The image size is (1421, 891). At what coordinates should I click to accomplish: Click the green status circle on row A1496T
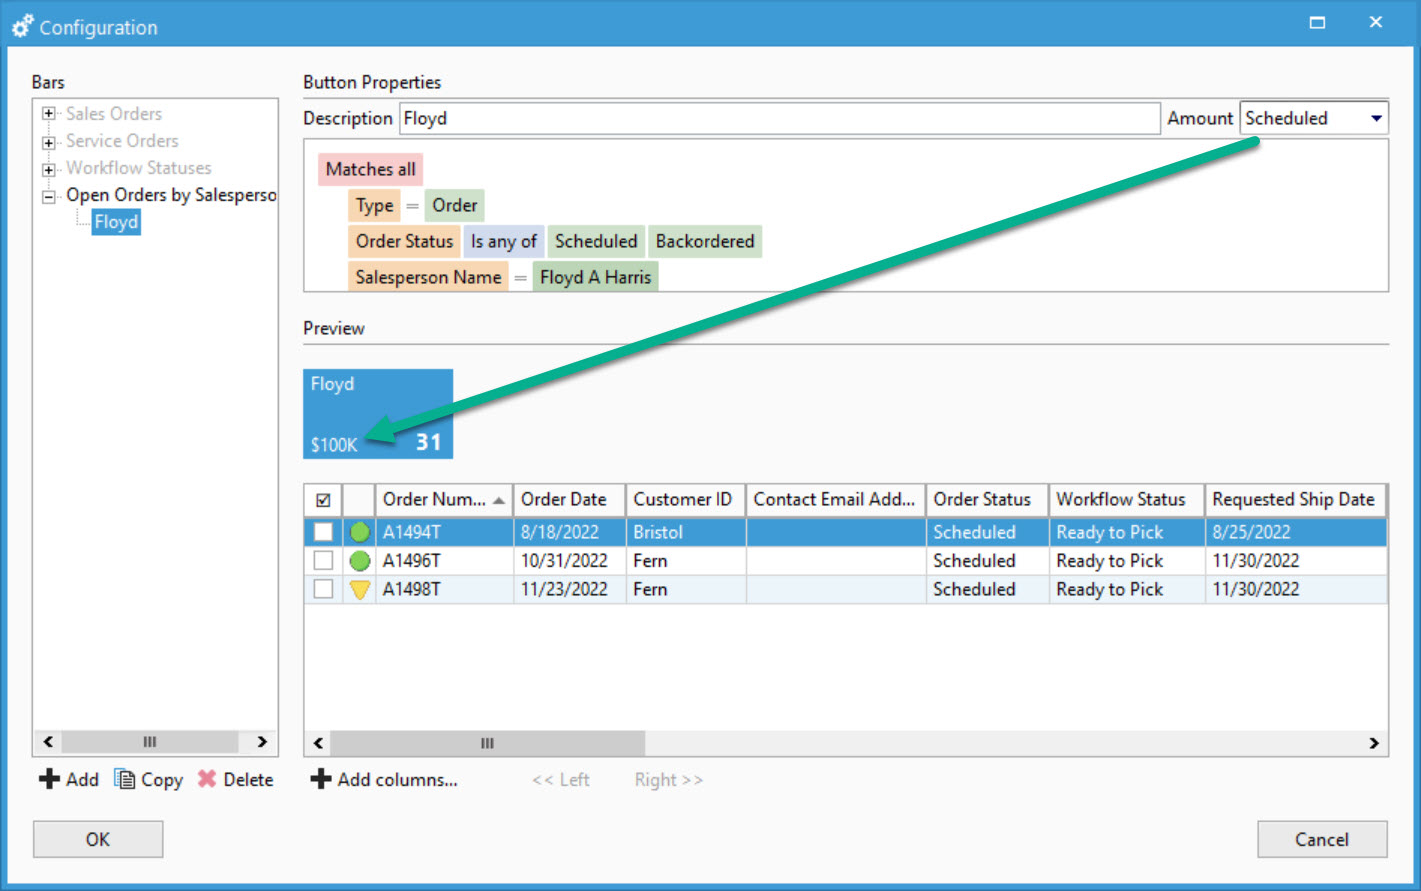click(x=359, y=560)
